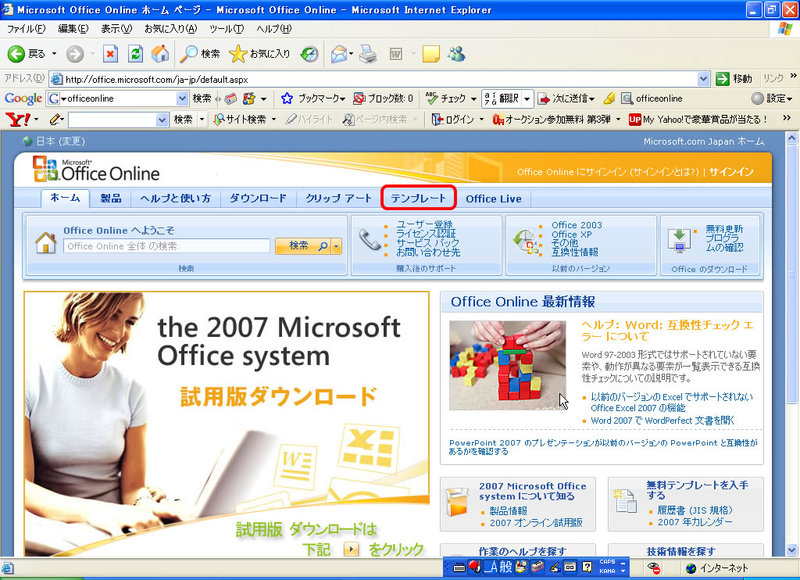Image resolution: width=800 pixels, height=580 pixels.
Task: Expand the Google 翻訳 dropdown arrow
Action: (527, 98)
